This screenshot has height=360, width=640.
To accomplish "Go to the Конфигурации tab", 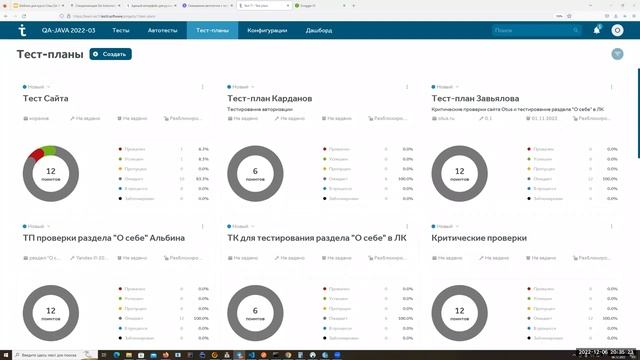I will (x=267, y=30).
